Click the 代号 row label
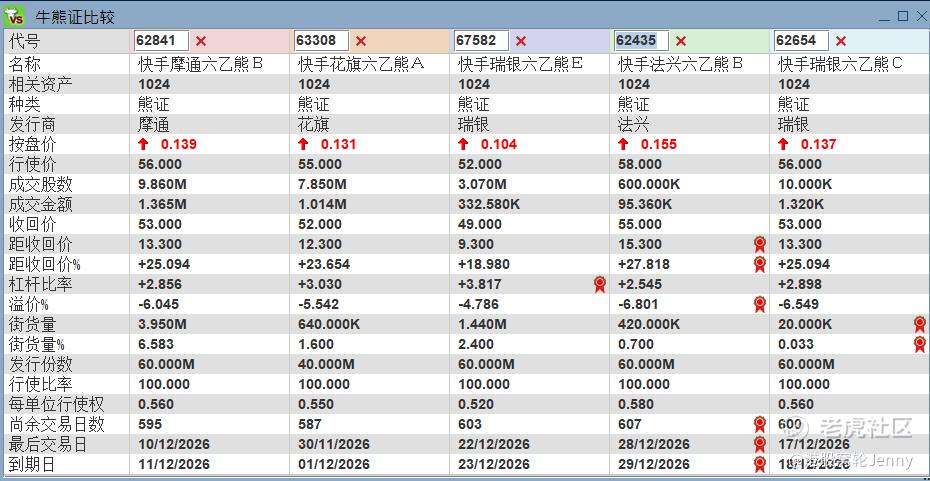The width and height of the screenshot is (930, 481). coord(24,41)
